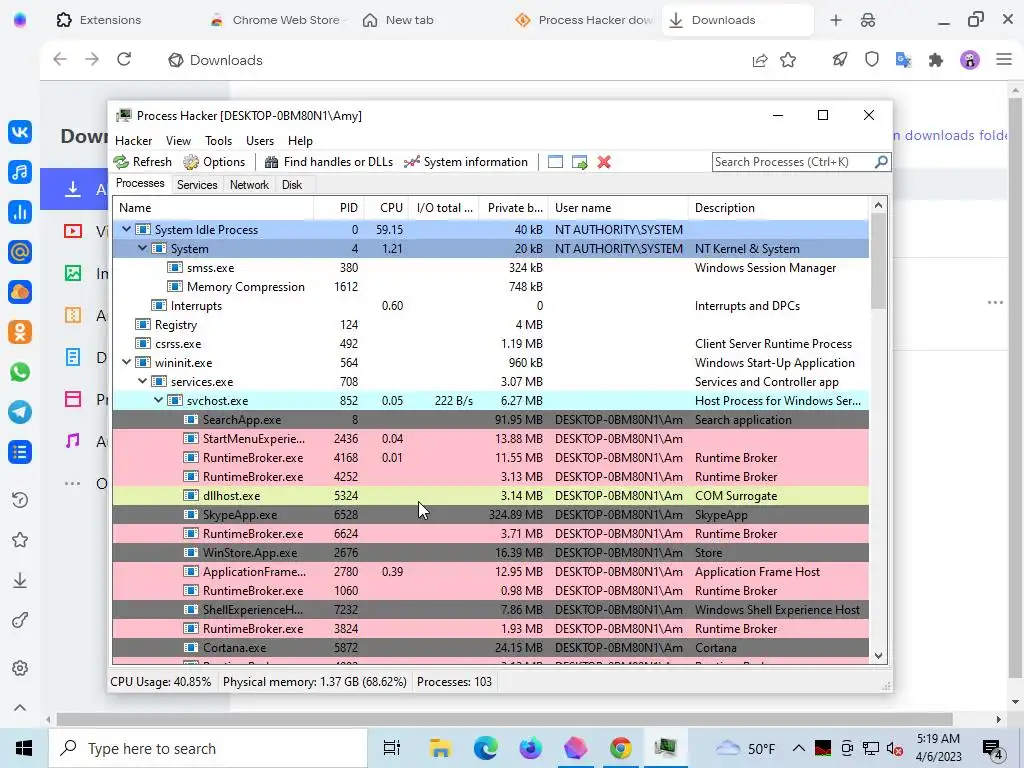Open the Windows Start menu
This screenshot has height=768, width=1024.
pos(24,748)
